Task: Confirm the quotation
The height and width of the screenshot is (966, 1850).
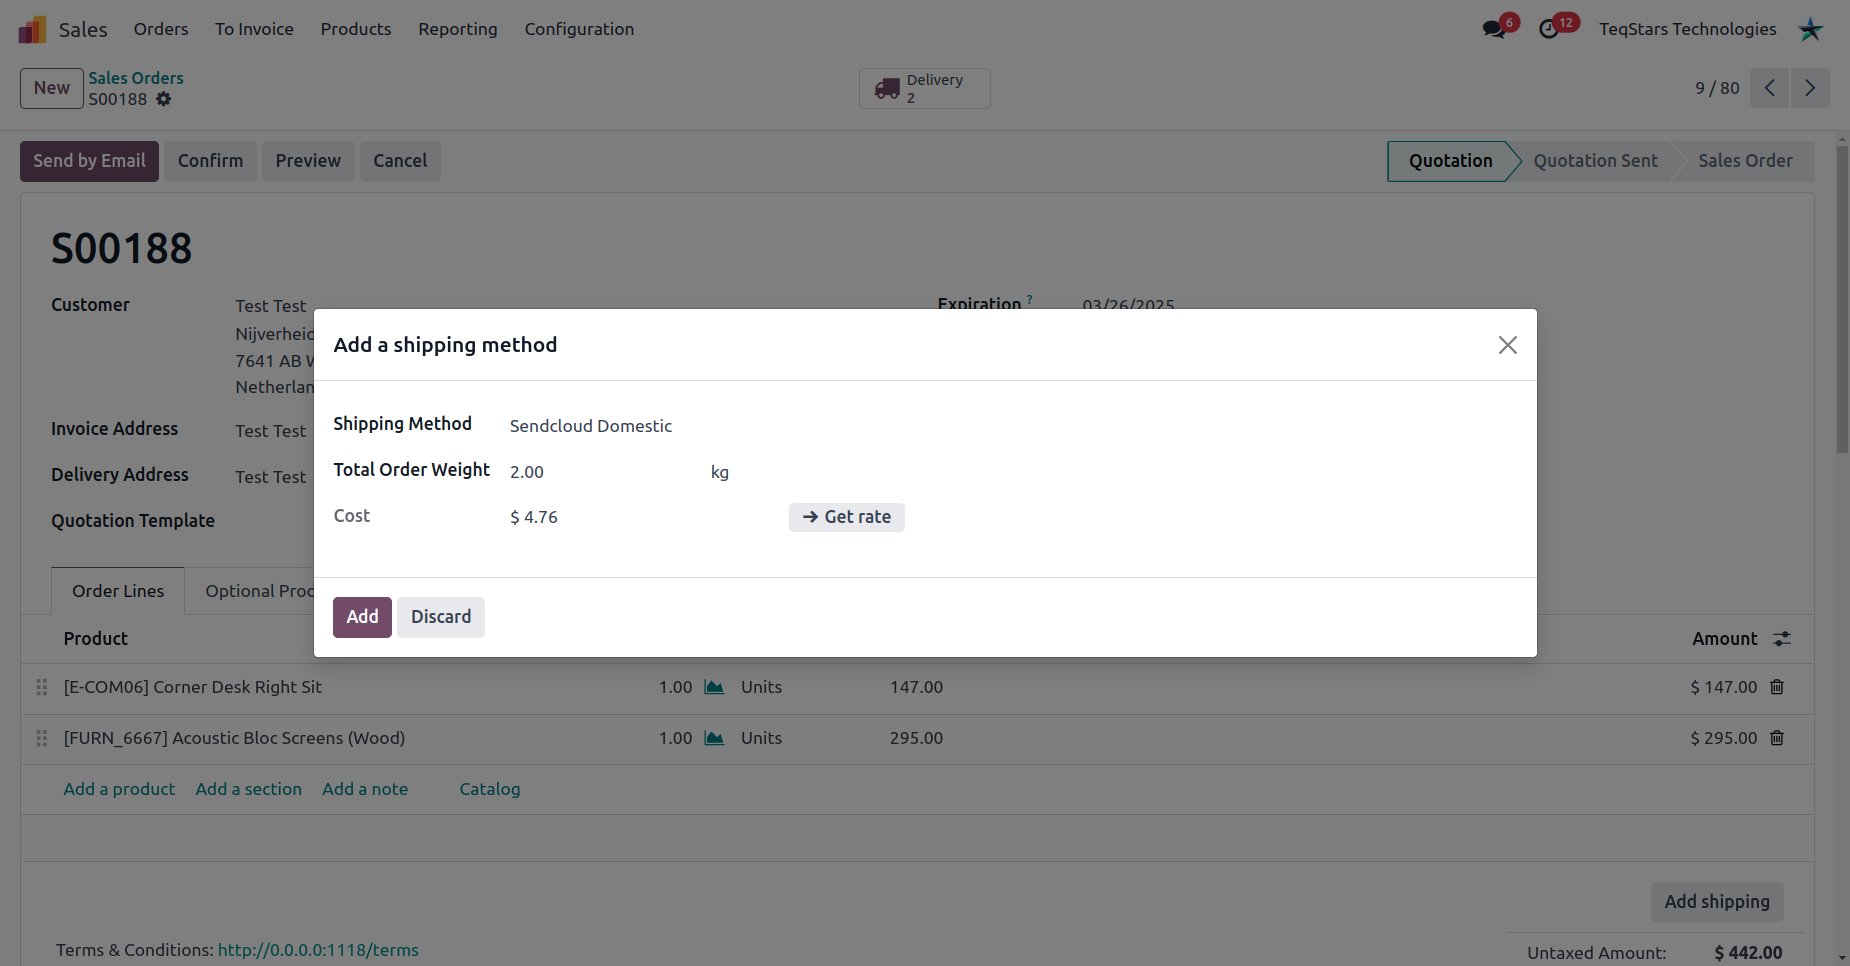Action: pos(210,161)
